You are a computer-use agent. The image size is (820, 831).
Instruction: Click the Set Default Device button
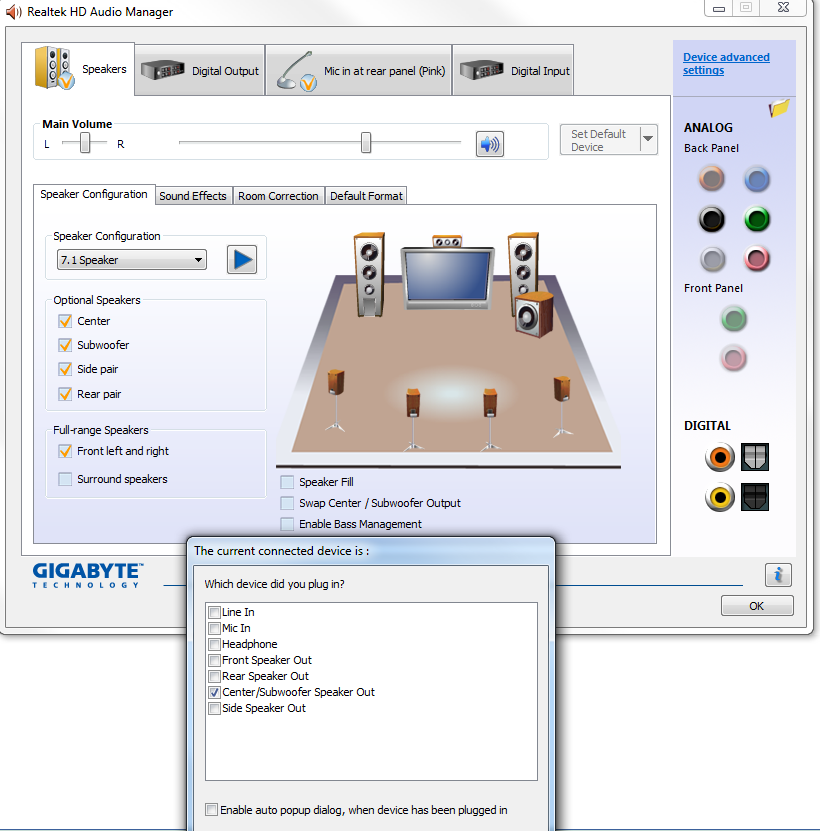coord(600,140)
